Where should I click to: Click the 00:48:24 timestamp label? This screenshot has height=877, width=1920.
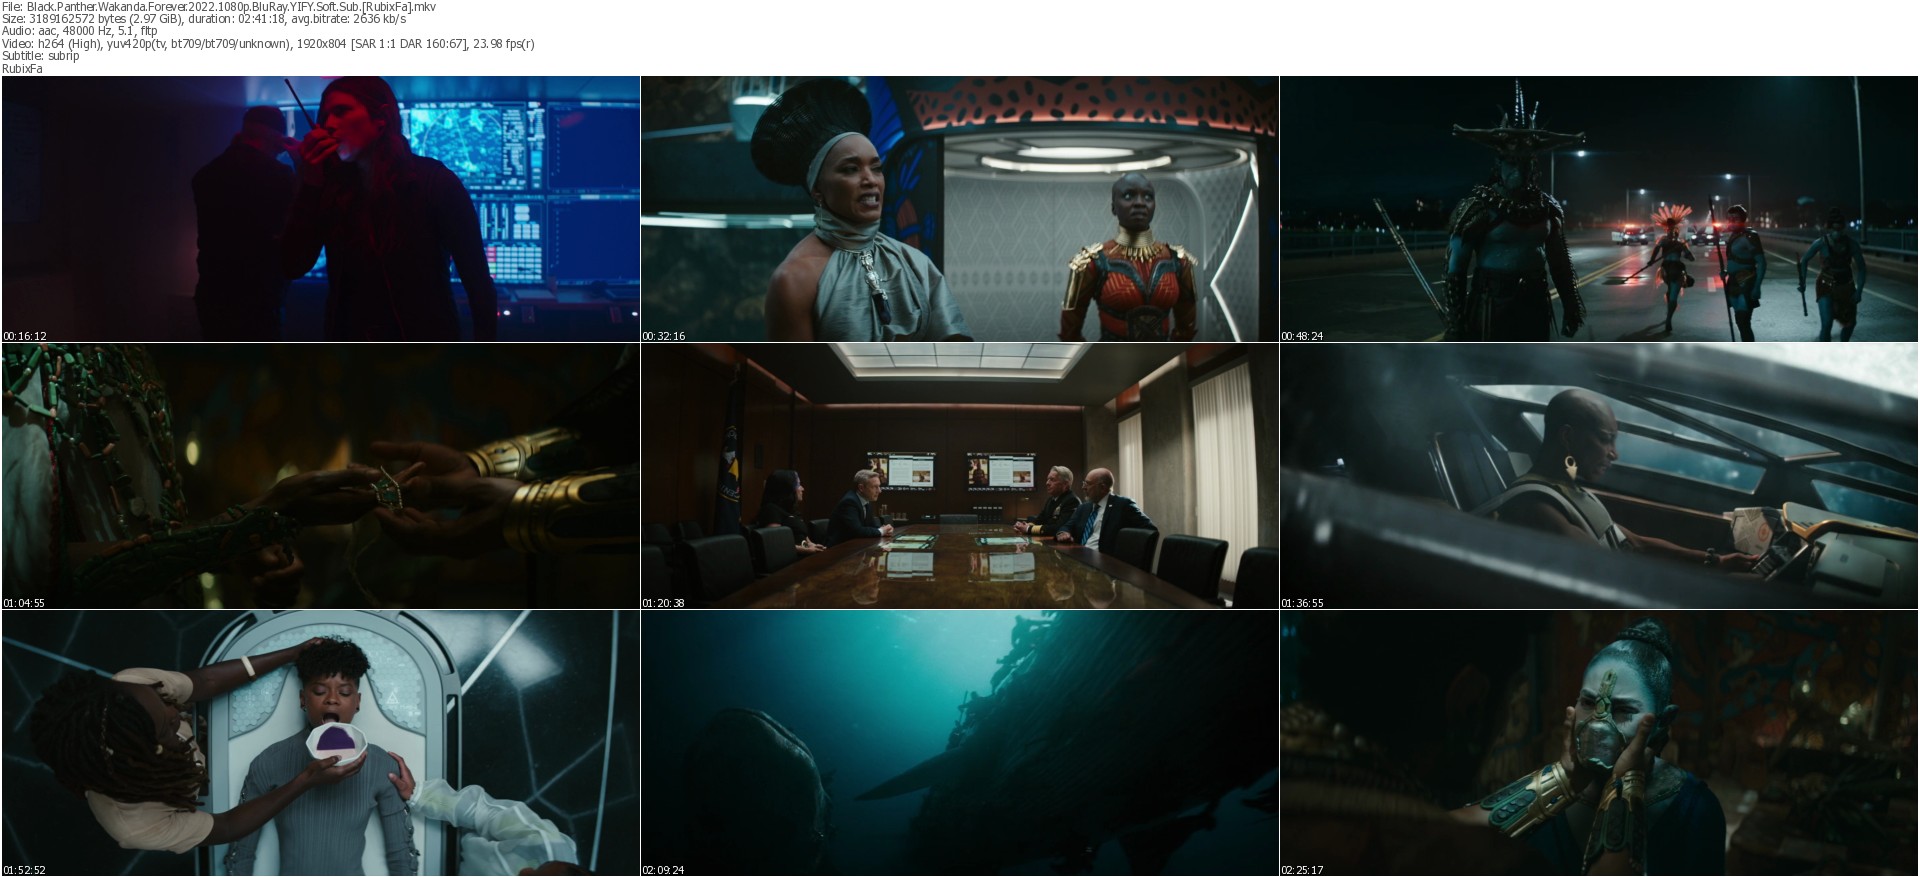coord(1302,336)
